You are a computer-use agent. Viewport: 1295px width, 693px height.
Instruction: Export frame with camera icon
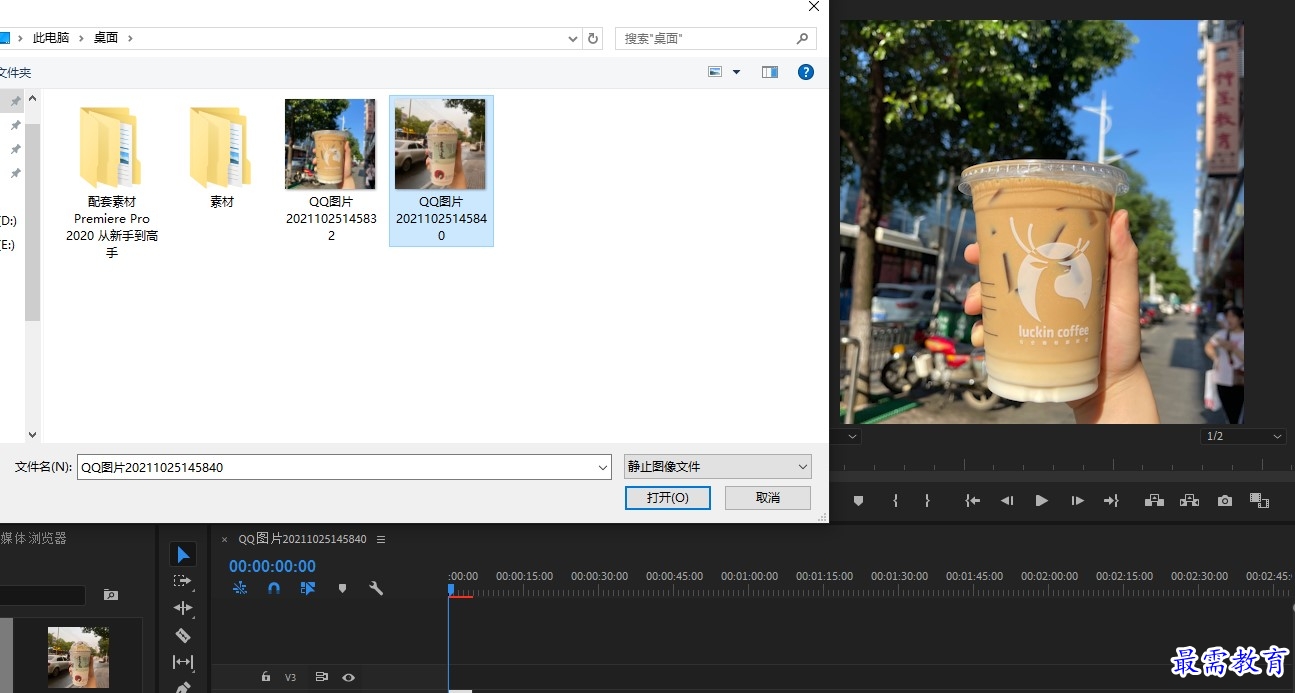pyautogui.click(x=1225, y=500)
